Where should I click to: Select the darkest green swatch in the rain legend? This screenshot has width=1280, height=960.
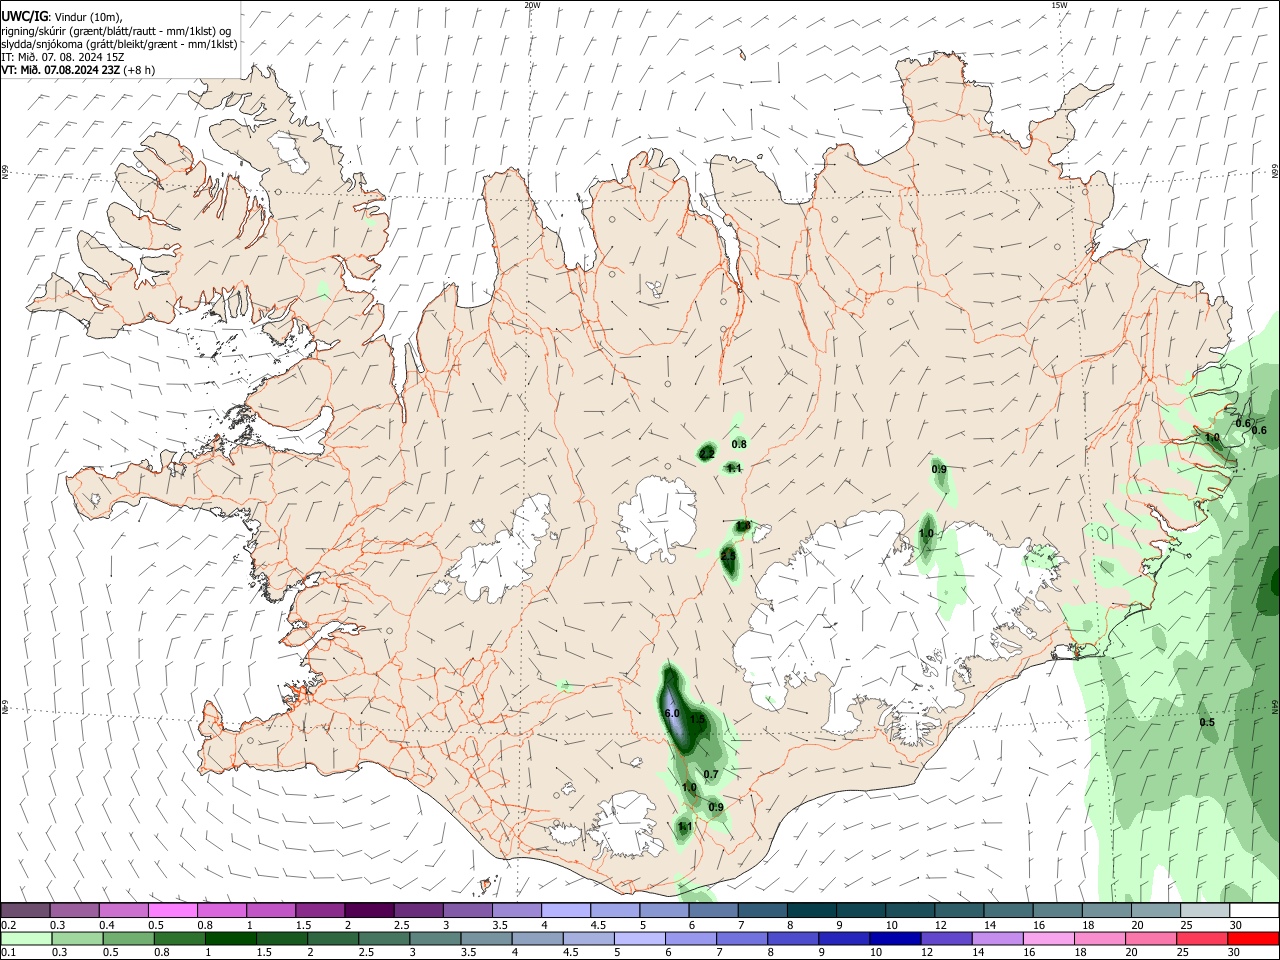tap(231, 938)
